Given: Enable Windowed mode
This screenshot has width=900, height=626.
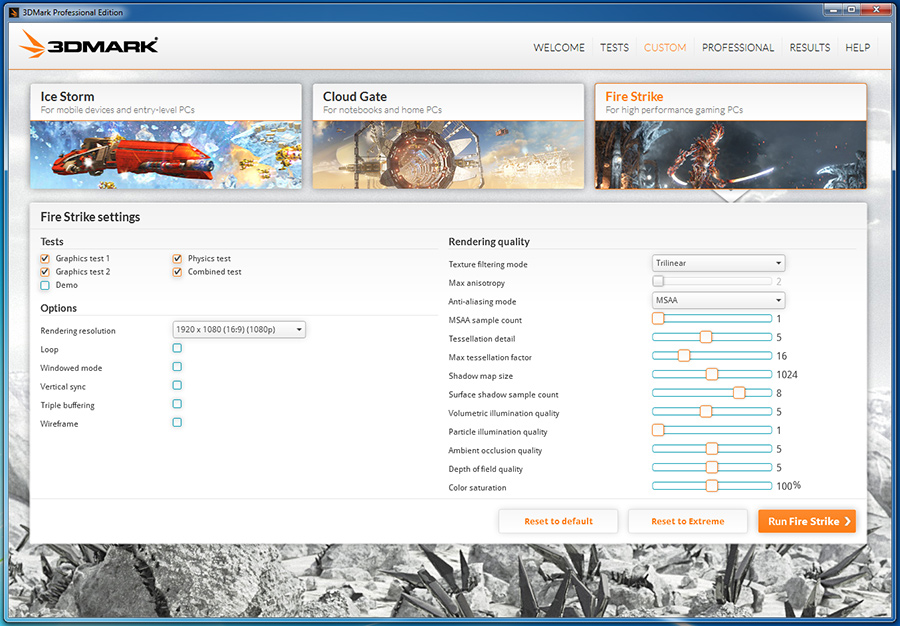Looking at the screenshot, I should coord(177,367).
